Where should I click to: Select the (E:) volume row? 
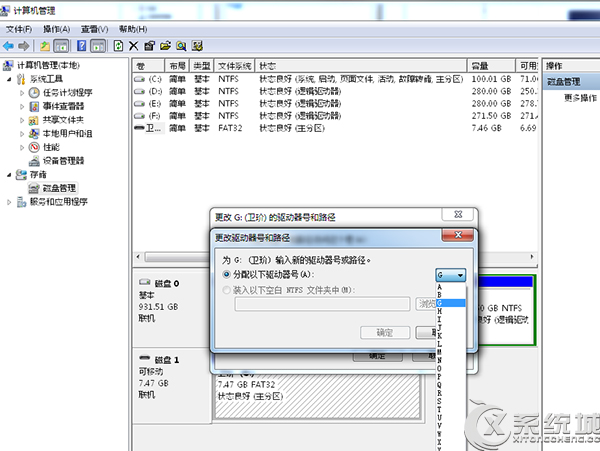click(335, 104)
